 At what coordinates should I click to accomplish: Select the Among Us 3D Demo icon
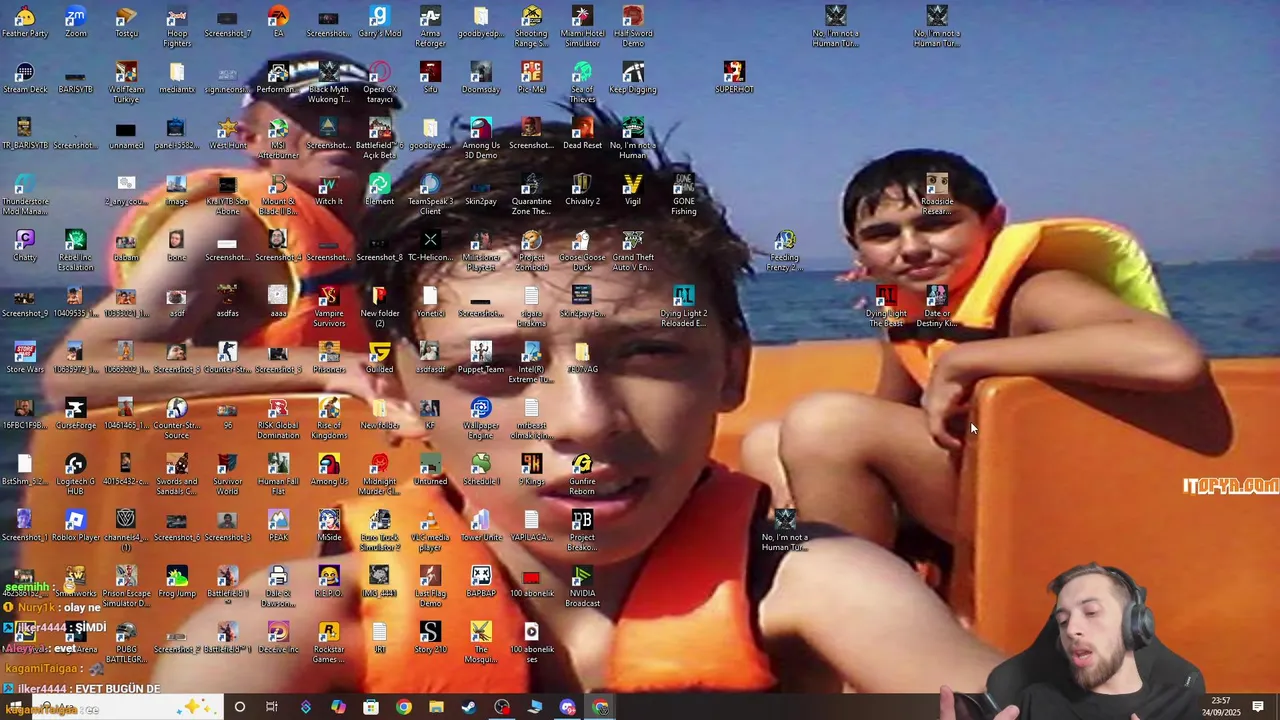pyautogui.click(x=481, y=138)
